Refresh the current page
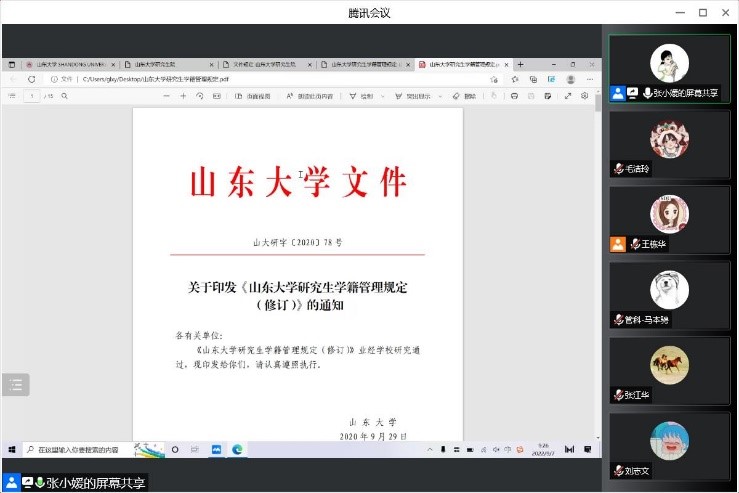This screenshot has height=493, width=739. (x=32, y=79)
